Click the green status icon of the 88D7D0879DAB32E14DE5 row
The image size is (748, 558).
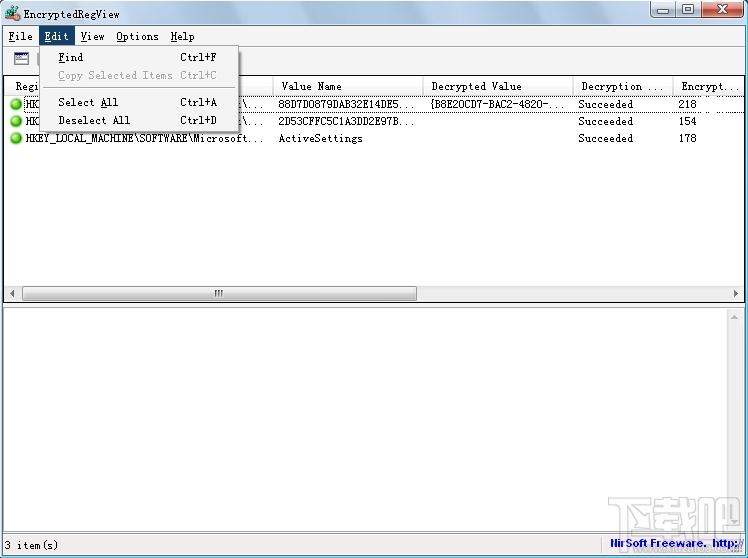click(x=16, y=104)
